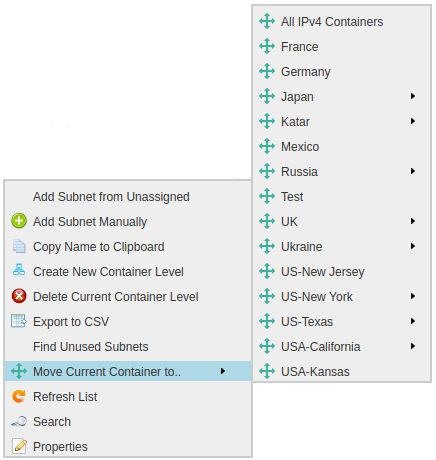Image resolution: width=436 pixels, height=460 pixels.
Task: Click the orange Refresh List icon
Action: (19, 396)
